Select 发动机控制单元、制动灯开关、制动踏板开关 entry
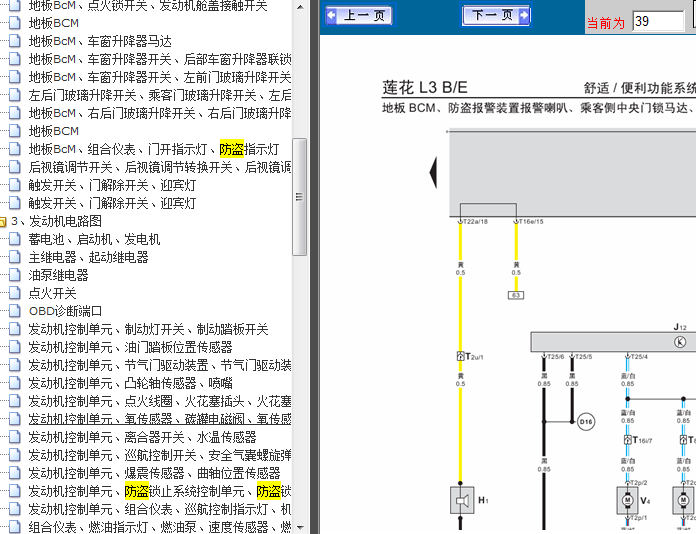 click(x=148, y=329)
